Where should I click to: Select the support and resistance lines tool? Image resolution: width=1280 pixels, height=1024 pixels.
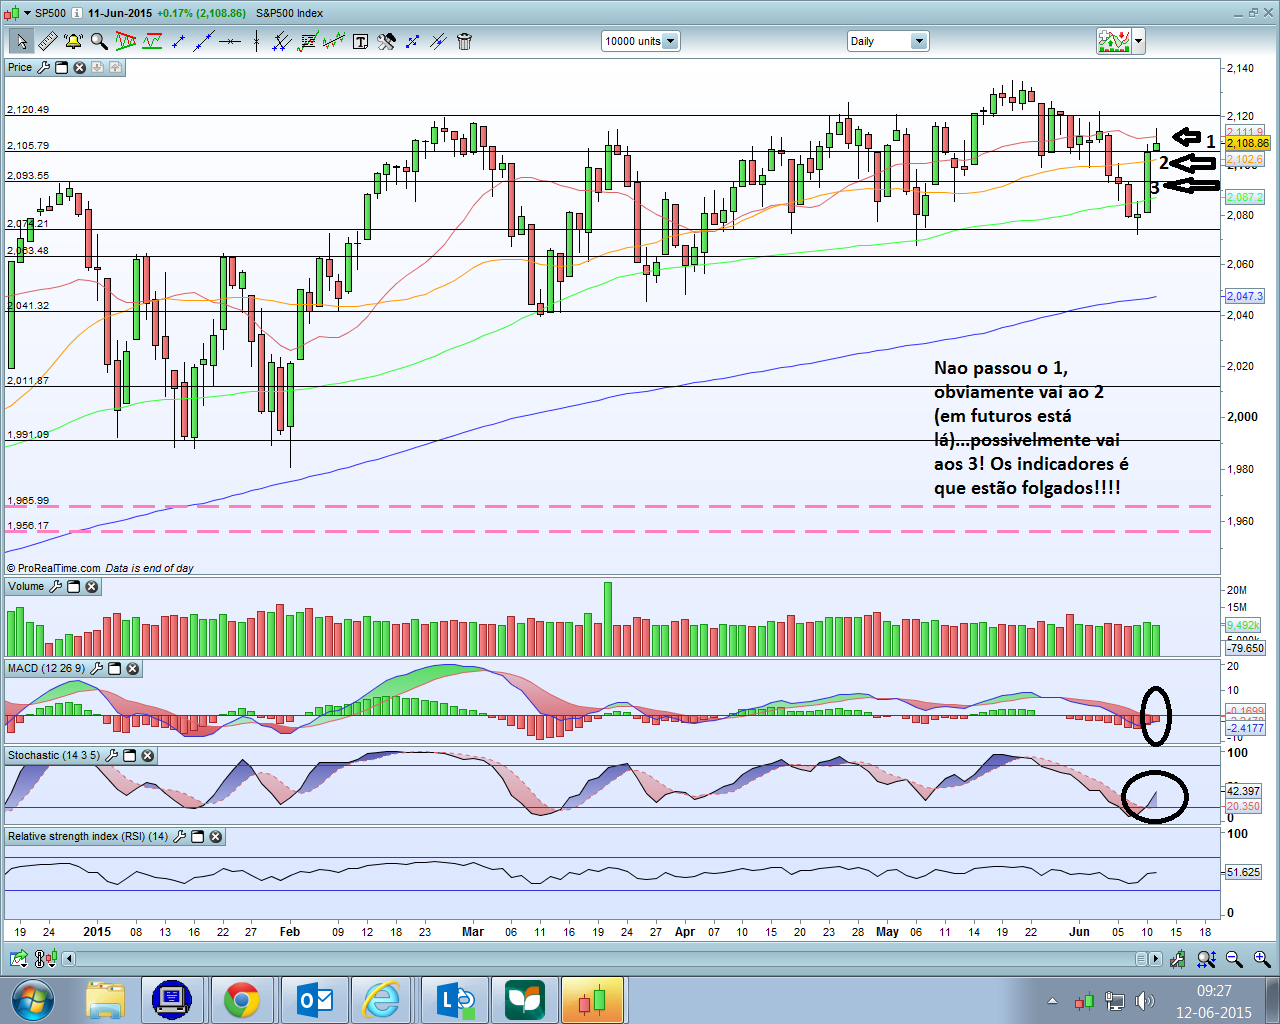coord(152,41)
